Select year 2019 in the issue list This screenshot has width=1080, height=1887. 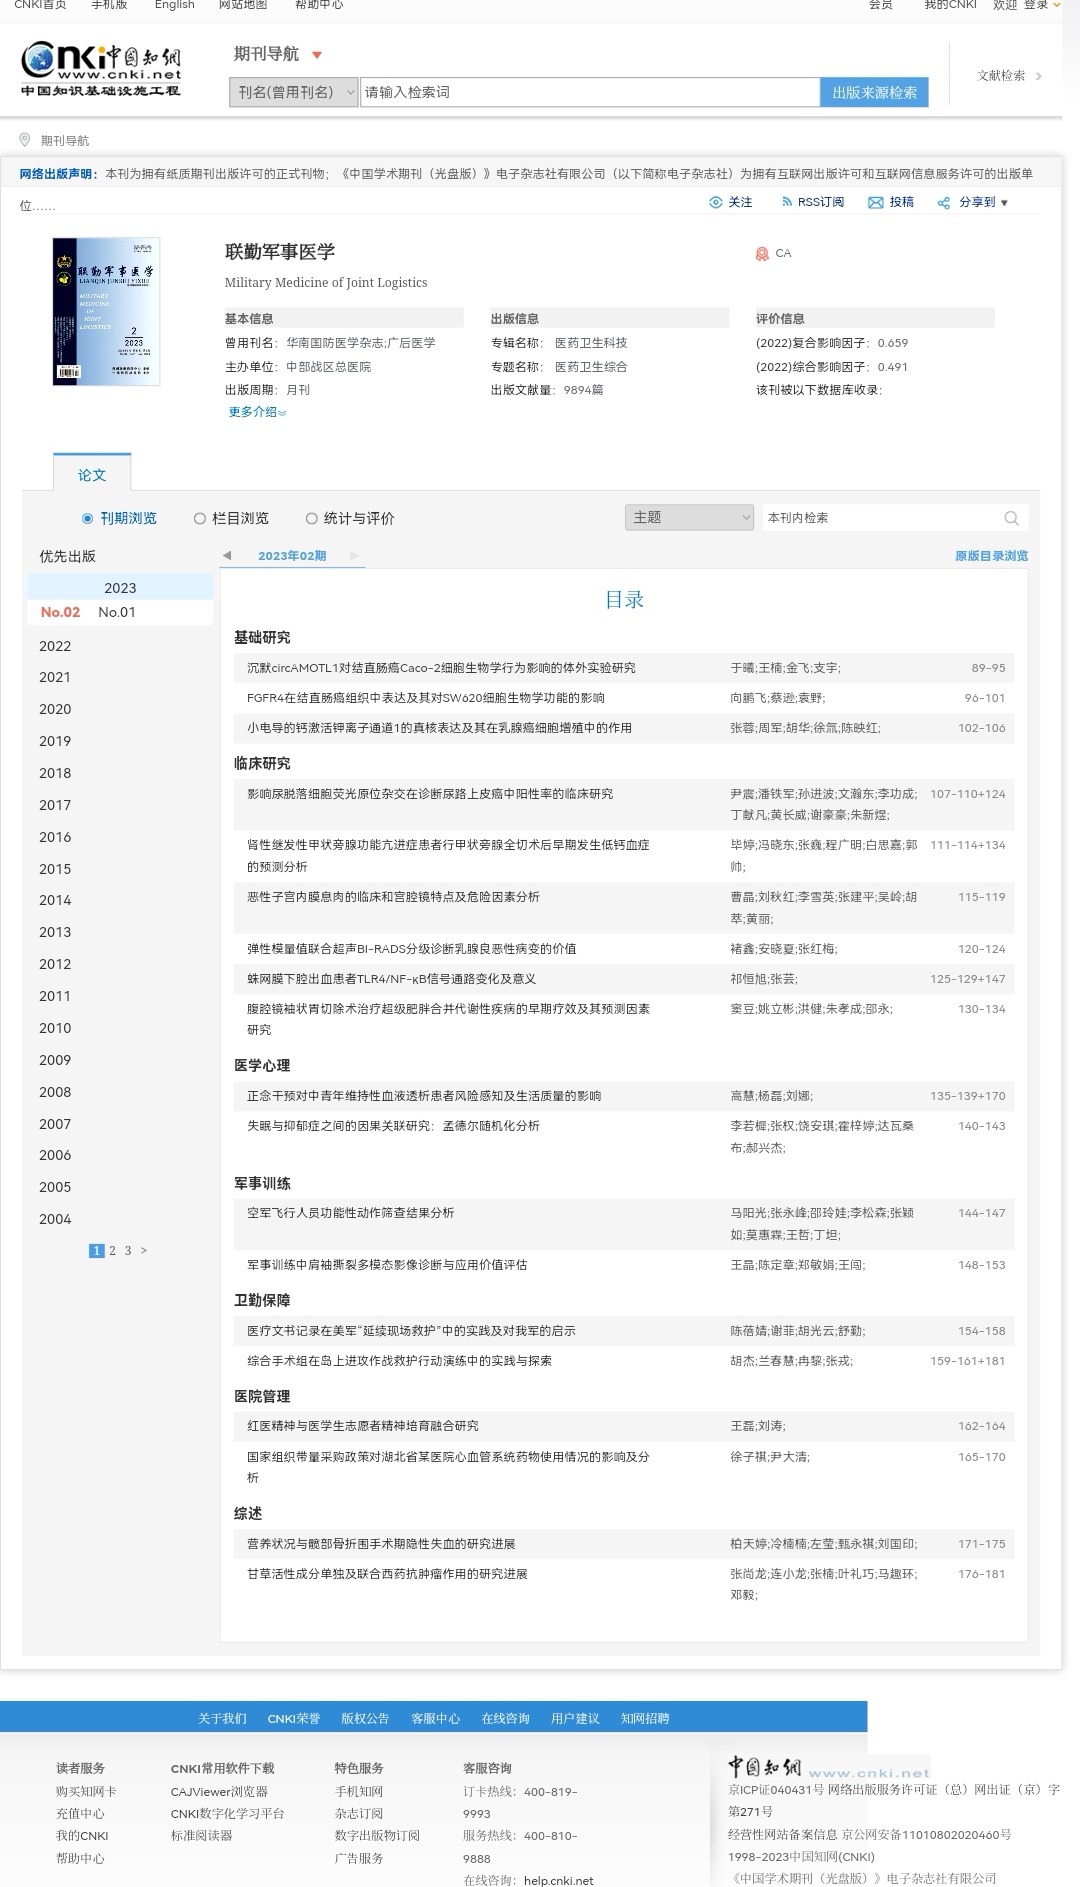point(55,741)
